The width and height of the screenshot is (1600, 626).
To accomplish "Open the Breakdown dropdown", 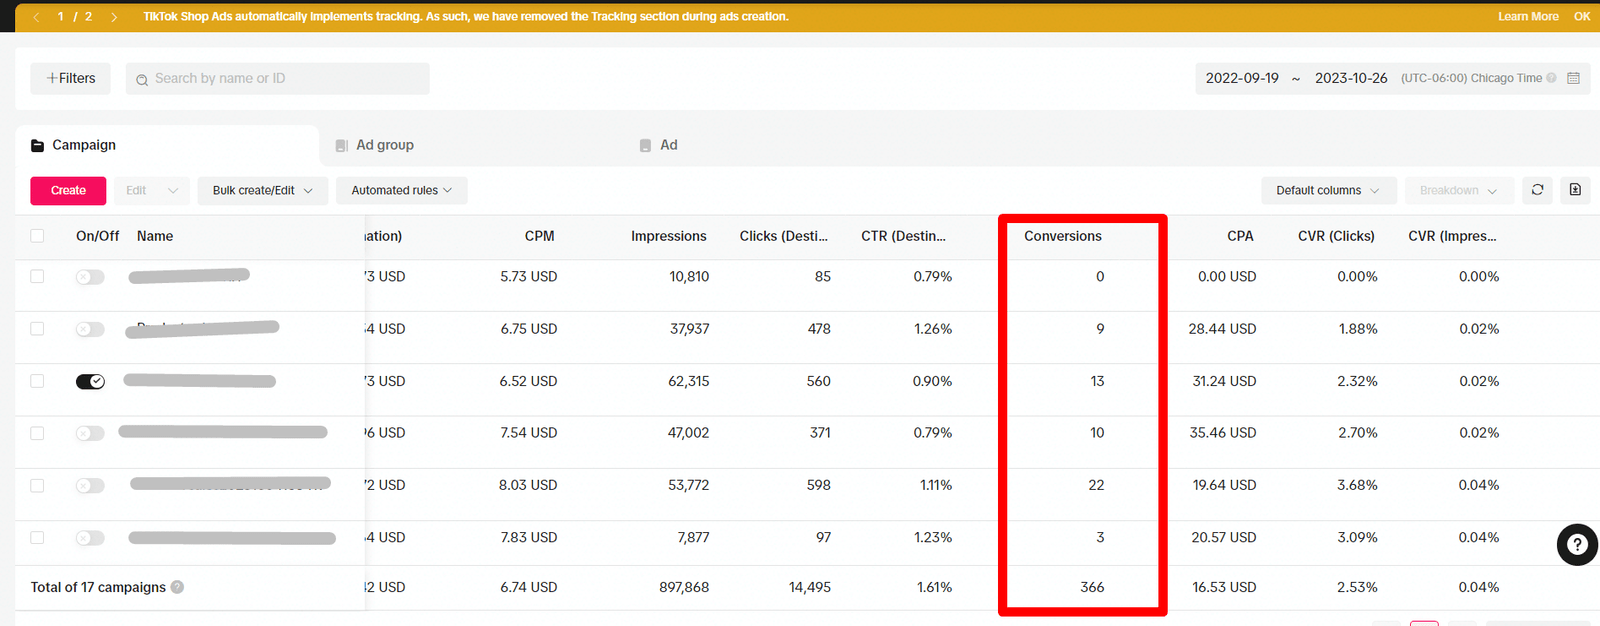I will pos(1459,190).
